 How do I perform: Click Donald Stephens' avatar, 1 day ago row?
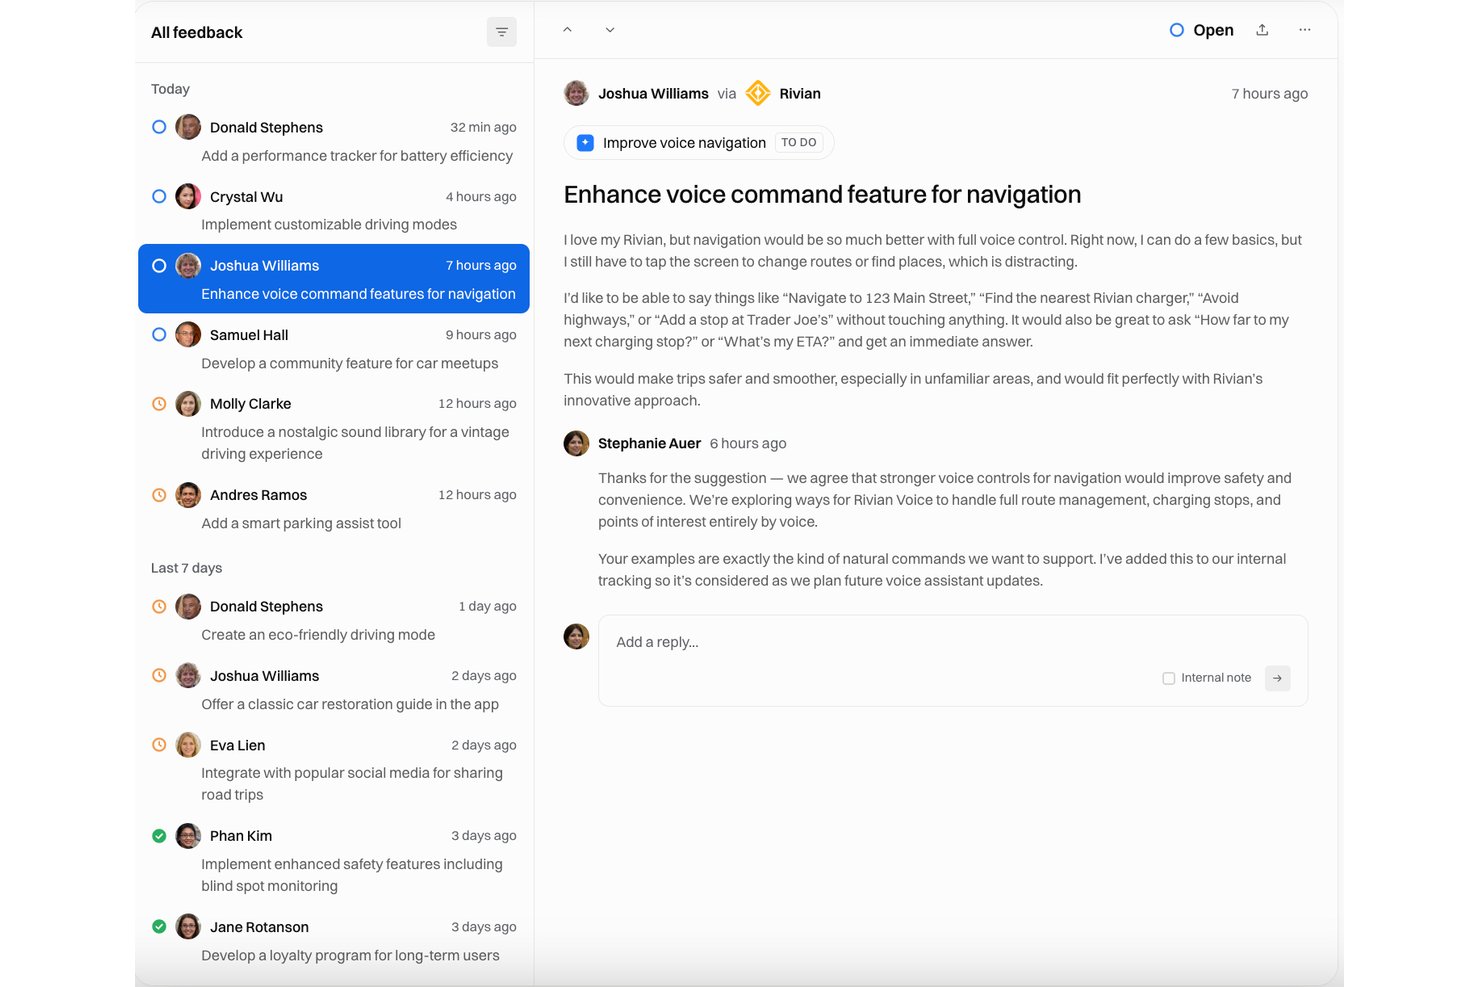click(188, 606)
